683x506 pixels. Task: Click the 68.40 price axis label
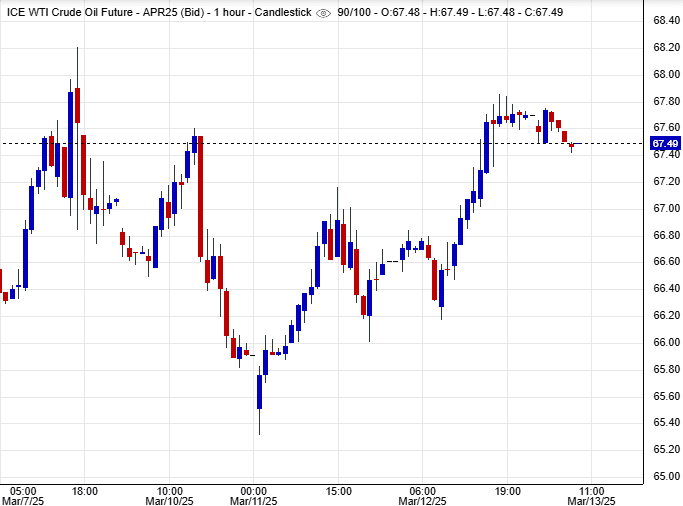(x=666, y=20)
